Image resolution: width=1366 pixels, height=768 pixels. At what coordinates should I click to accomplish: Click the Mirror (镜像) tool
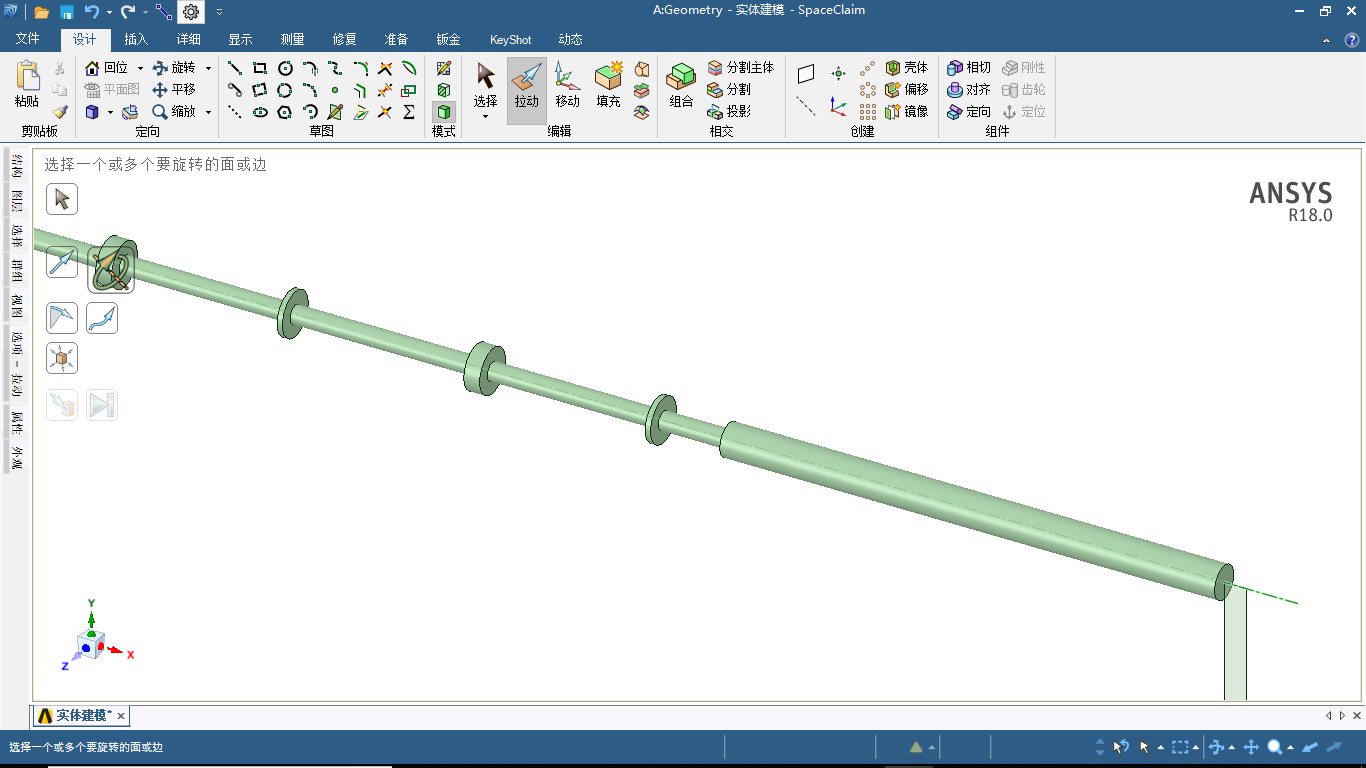click(x=907, y=112)
